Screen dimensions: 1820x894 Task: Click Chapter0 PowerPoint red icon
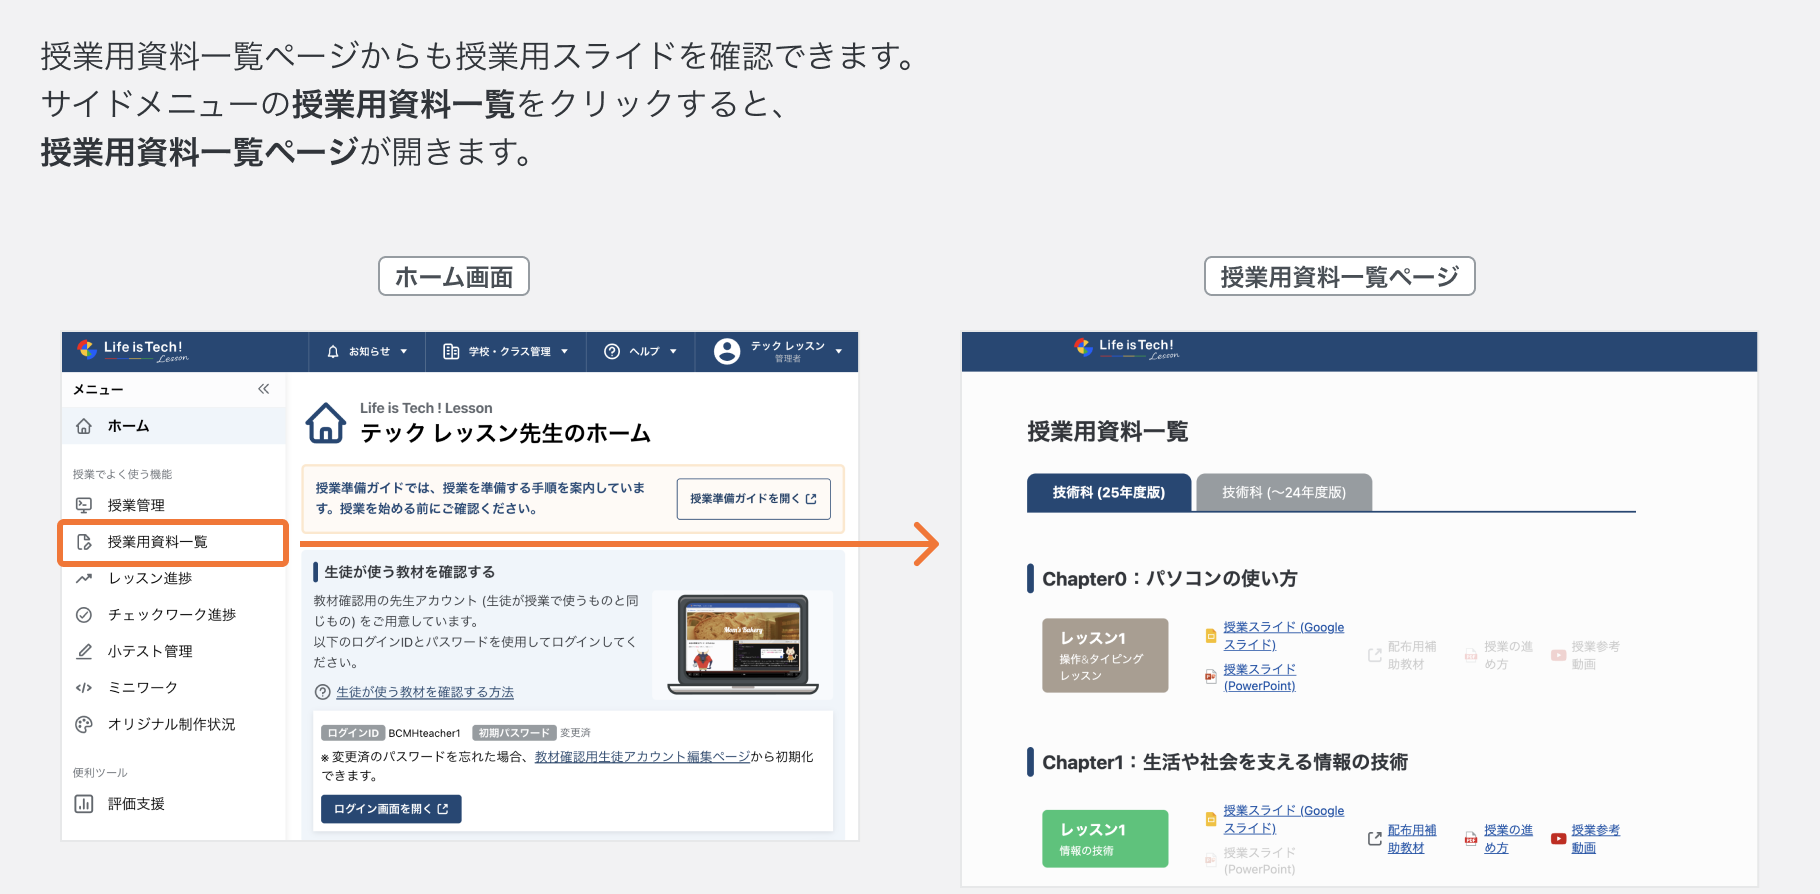coord(1211,677)
